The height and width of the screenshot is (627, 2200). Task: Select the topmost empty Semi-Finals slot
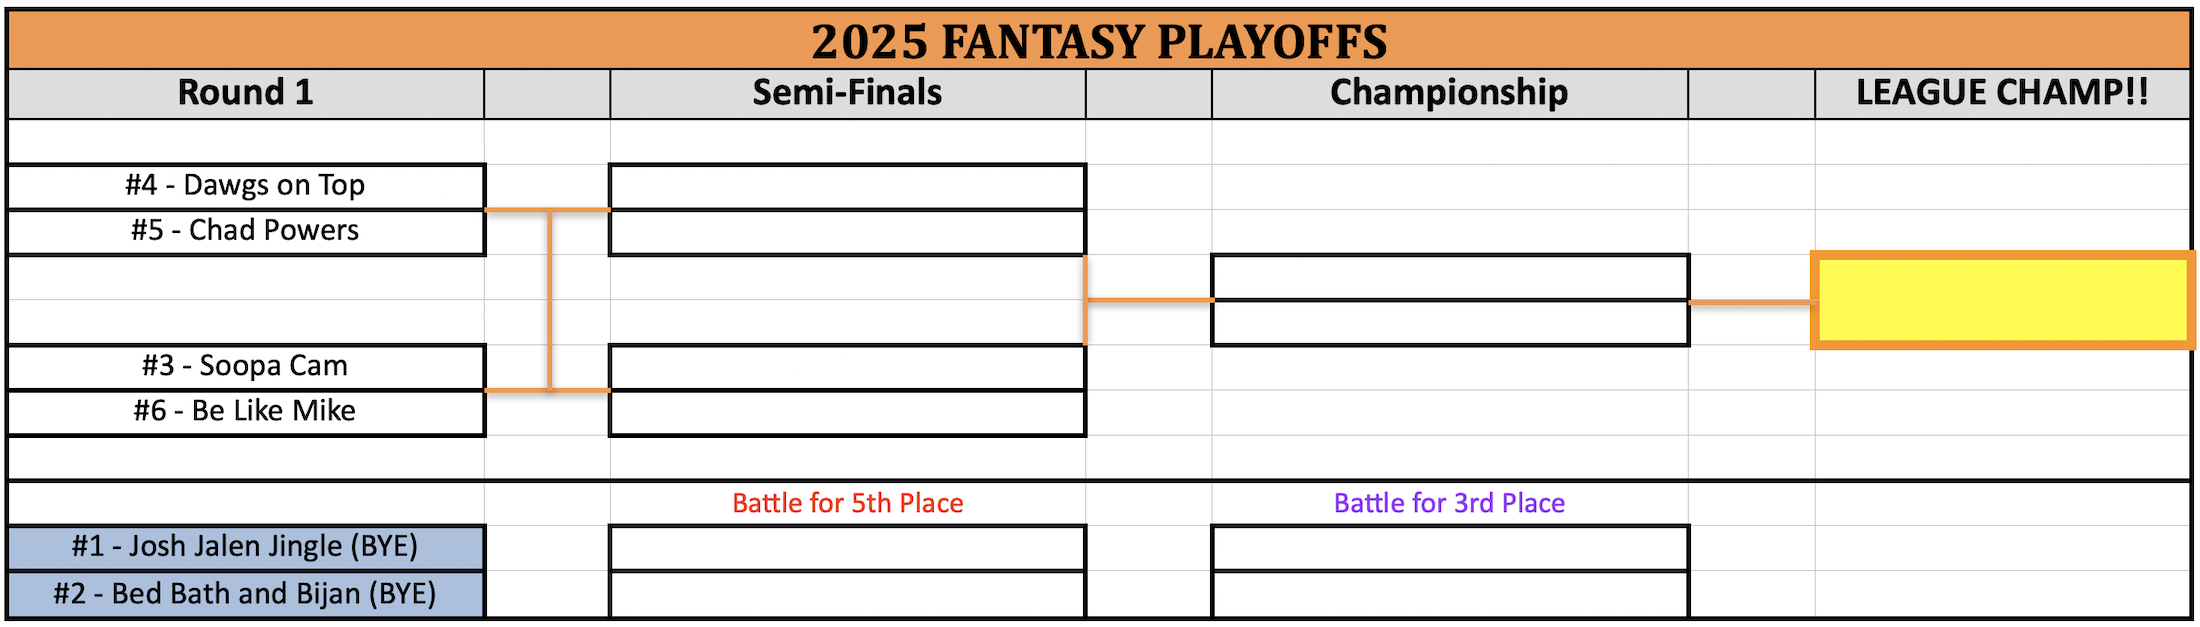[x=847, y=186]
